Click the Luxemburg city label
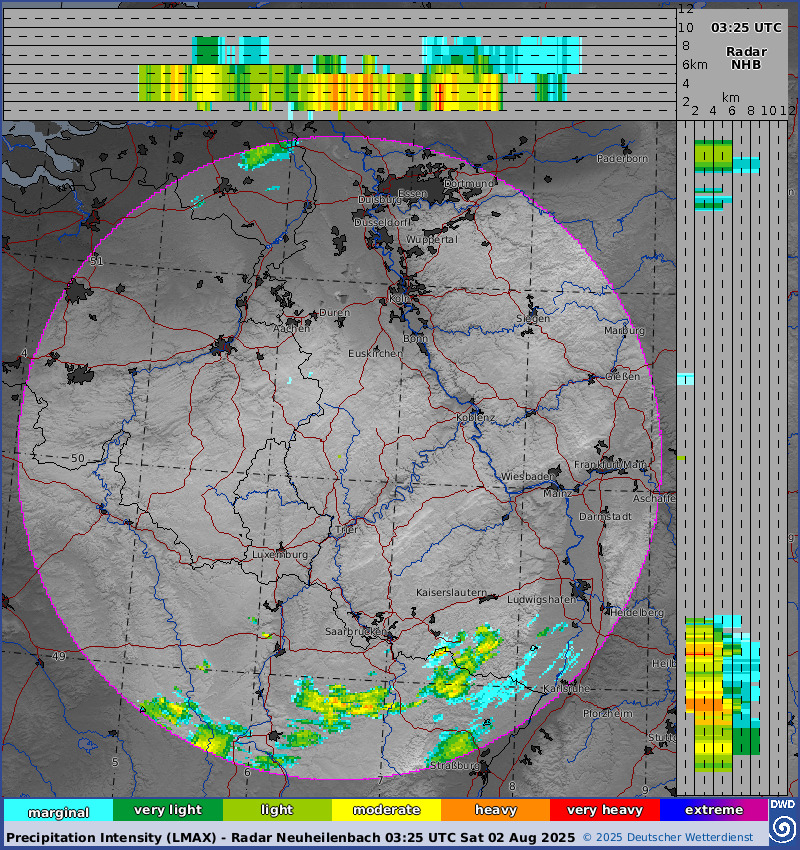The height and width of the screenshot is (850, 800). tap(280, 555)
